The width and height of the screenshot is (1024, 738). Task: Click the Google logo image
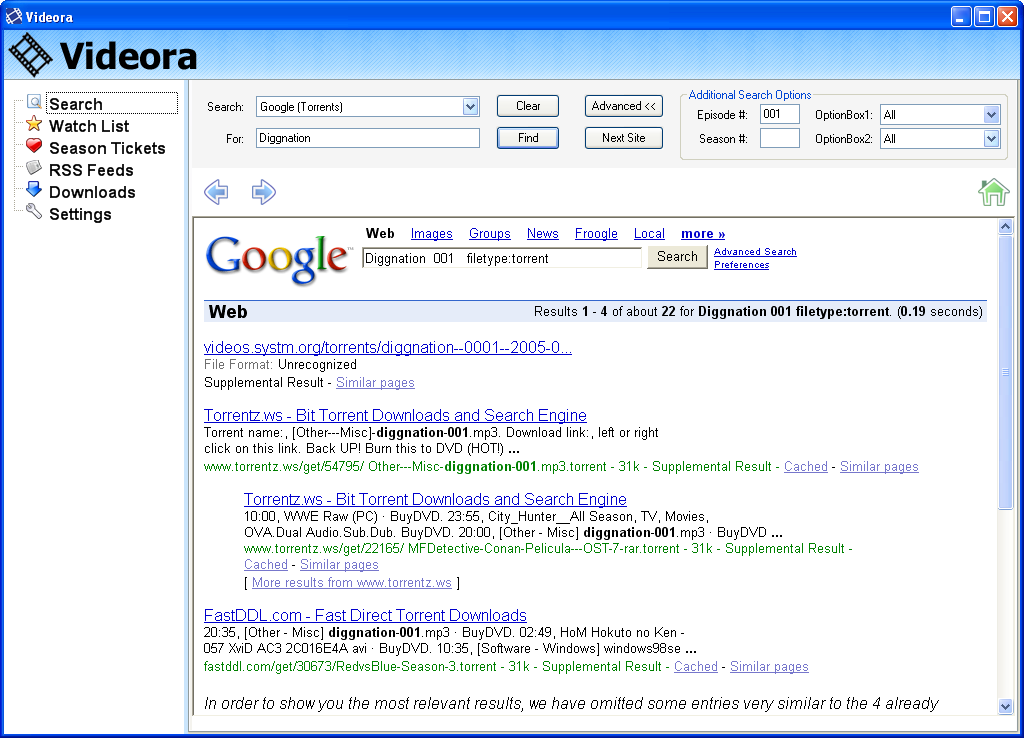point(278,259)
